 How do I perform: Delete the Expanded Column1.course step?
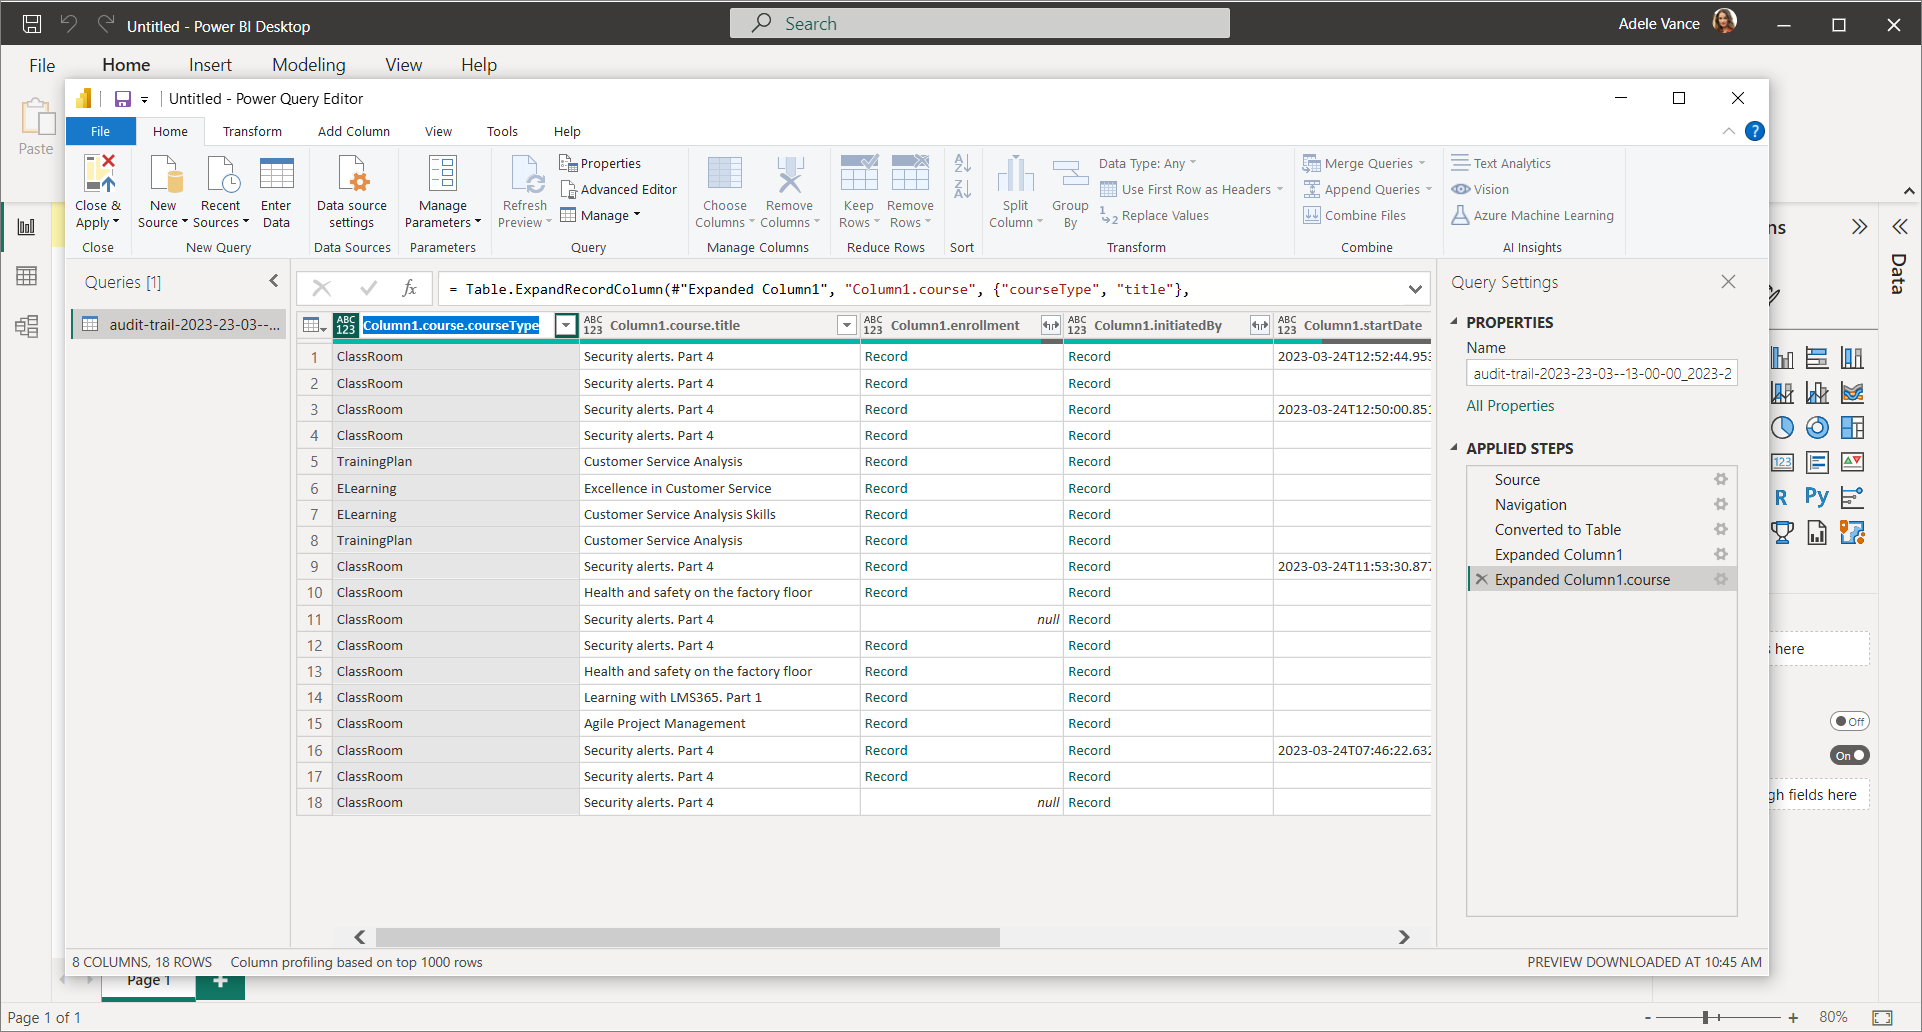1481,580
